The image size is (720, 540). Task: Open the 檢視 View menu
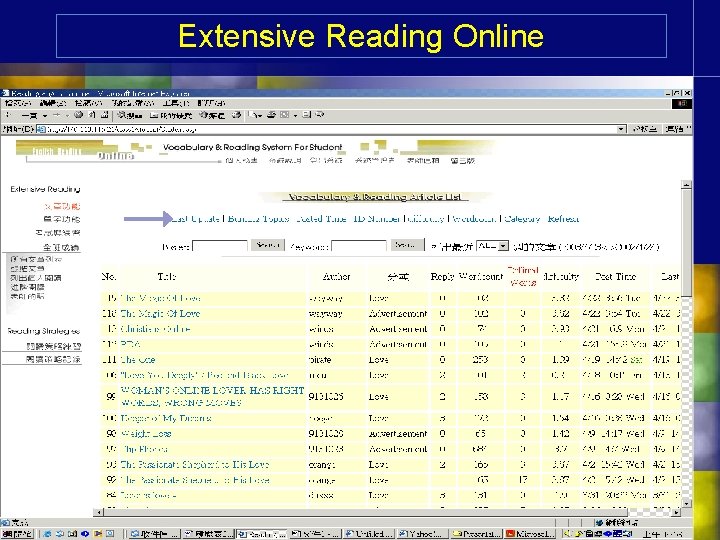88,103
